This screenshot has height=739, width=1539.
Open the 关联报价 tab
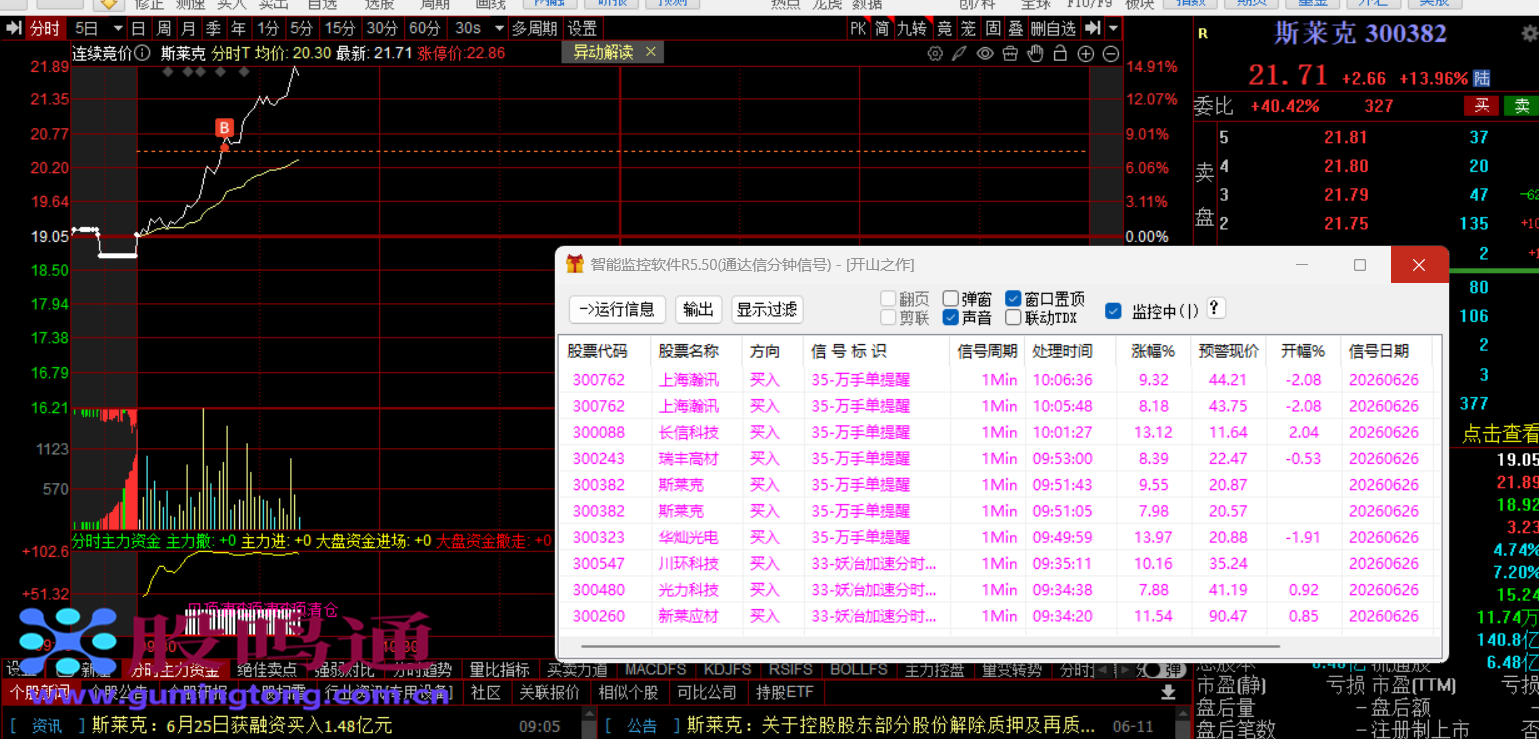tap(549, 692)
